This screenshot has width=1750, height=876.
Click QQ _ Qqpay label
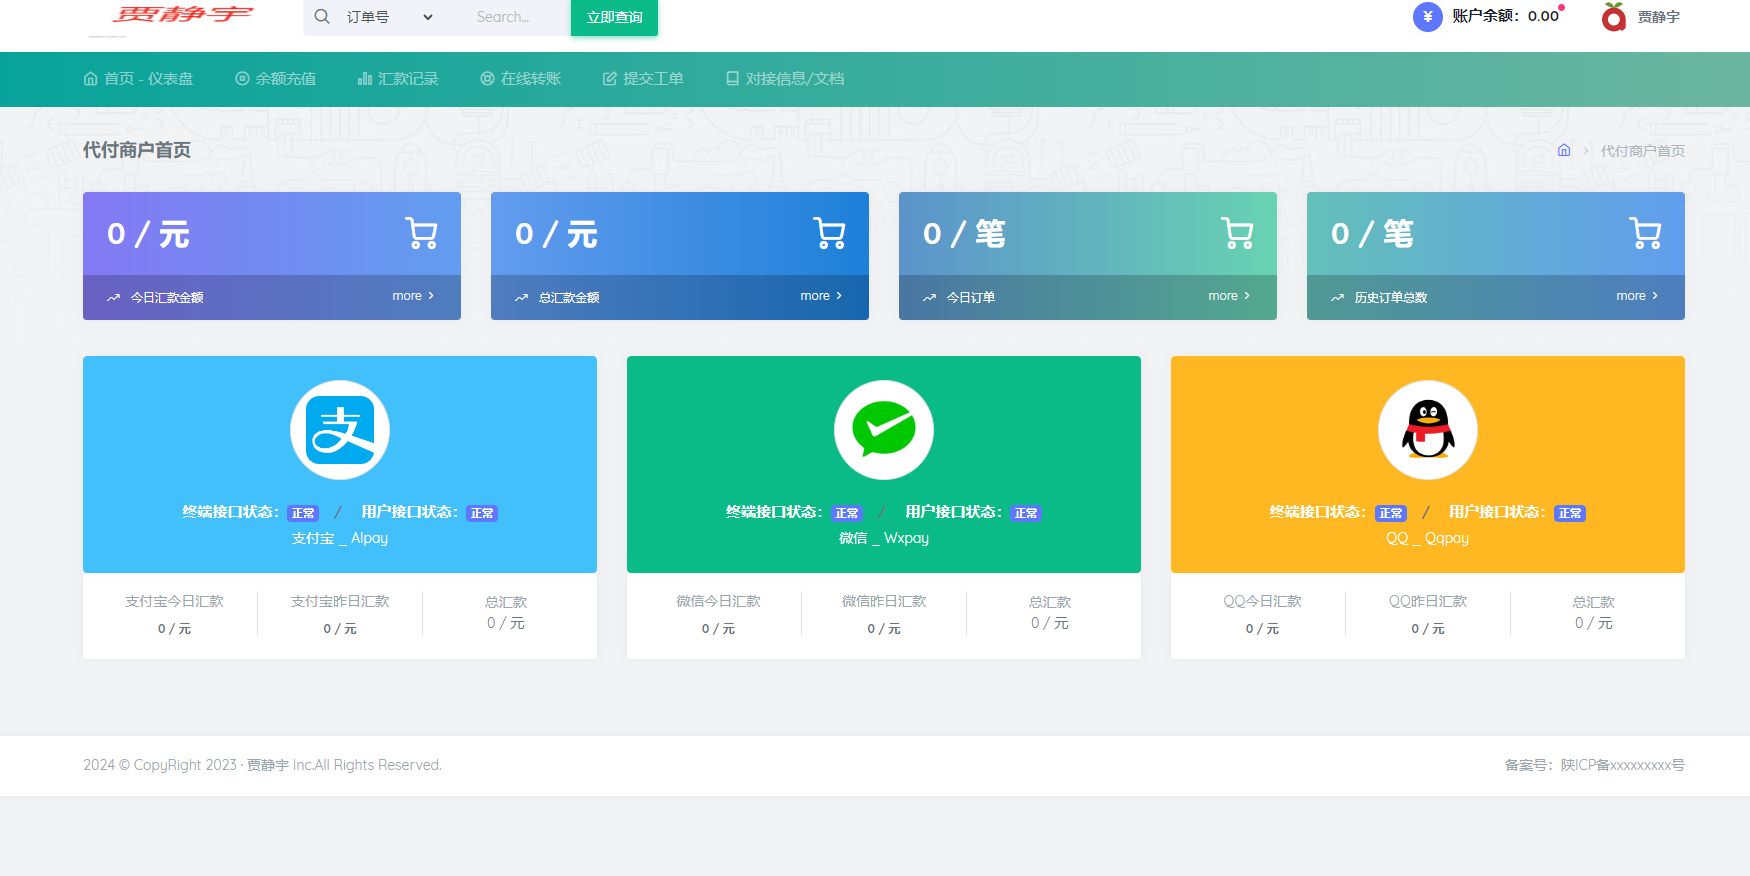1428,538
